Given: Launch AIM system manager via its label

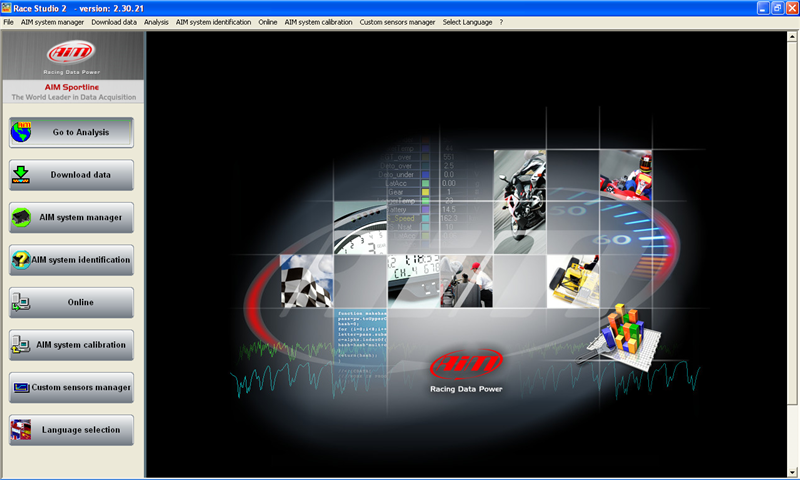Looking at the screenshot, I should point(81,217).
